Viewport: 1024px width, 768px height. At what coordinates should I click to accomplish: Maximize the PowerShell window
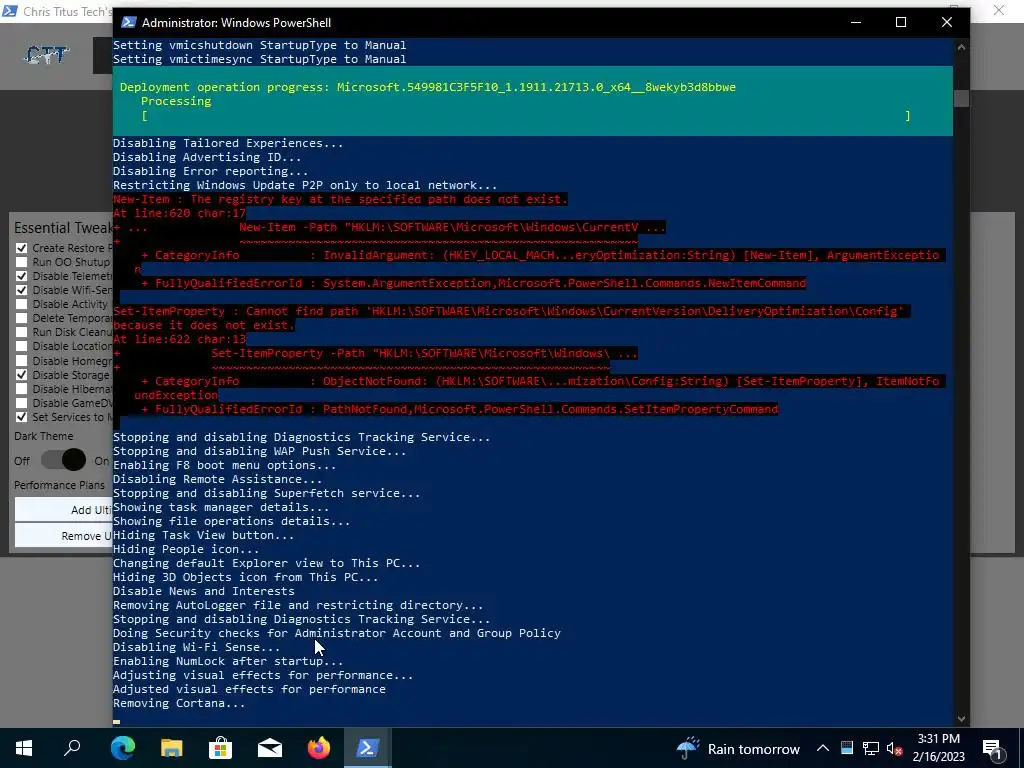click(901, 22)
